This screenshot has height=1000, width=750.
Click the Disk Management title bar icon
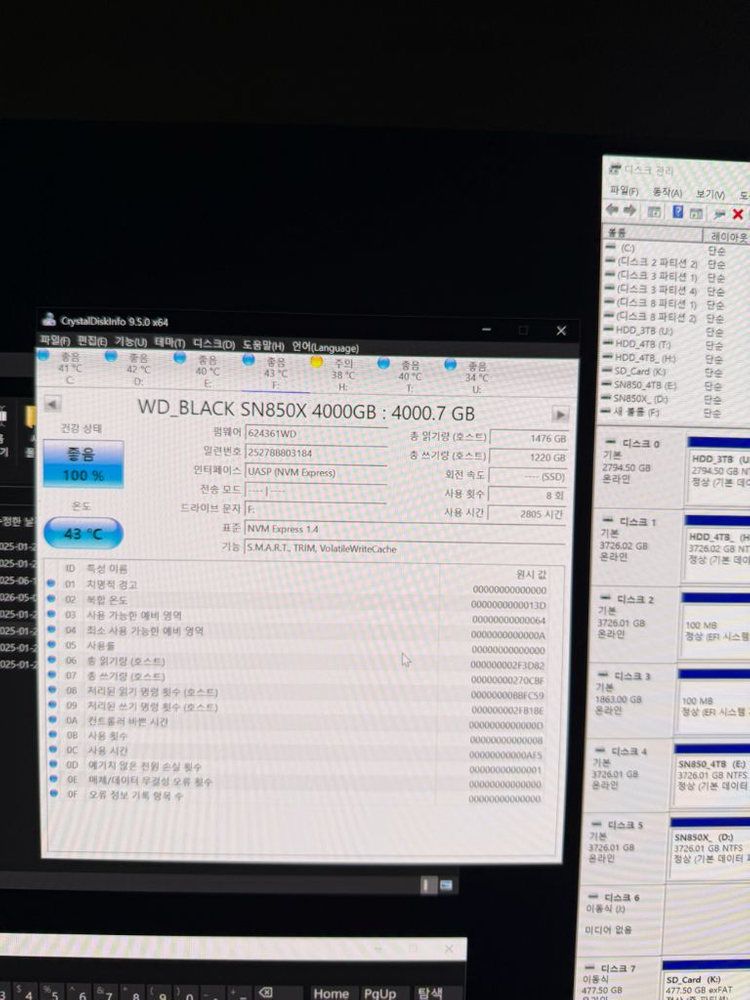614,168
